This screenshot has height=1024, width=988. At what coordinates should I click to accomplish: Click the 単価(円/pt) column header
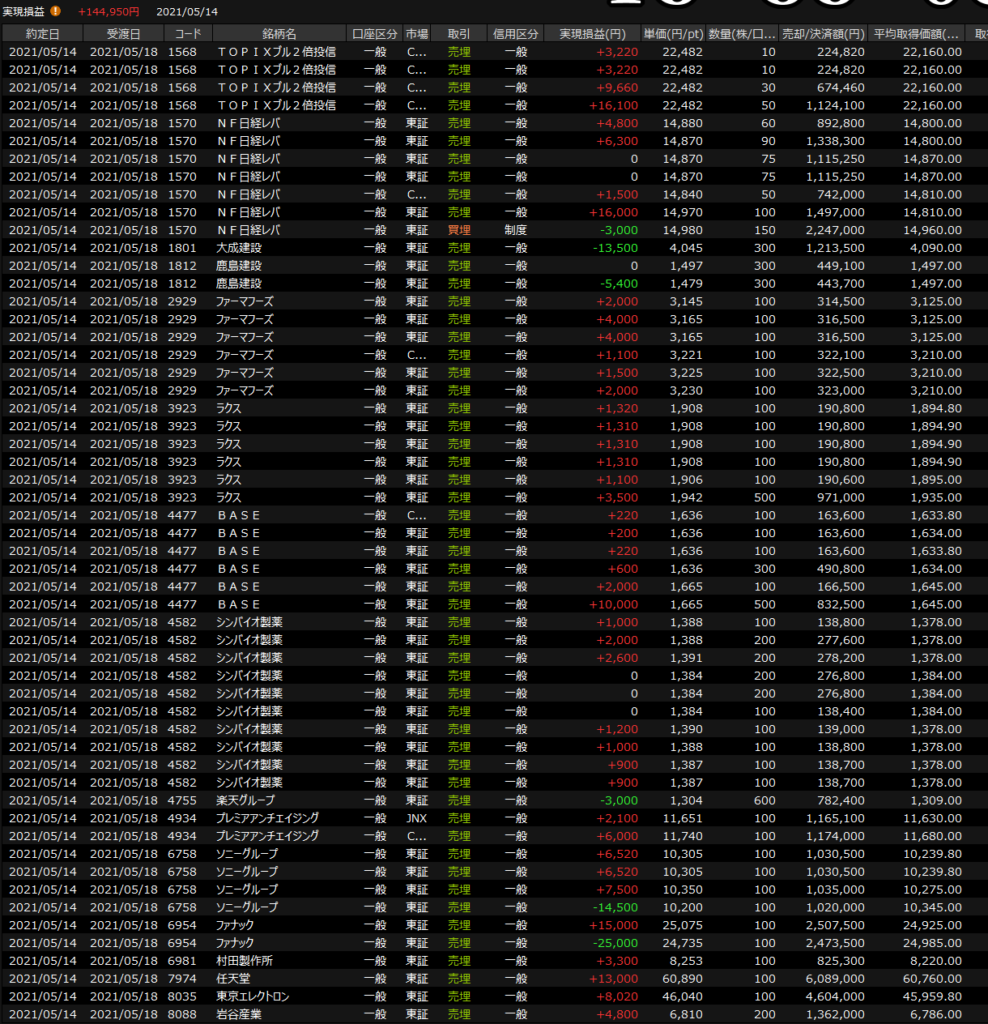click(673, 34)
